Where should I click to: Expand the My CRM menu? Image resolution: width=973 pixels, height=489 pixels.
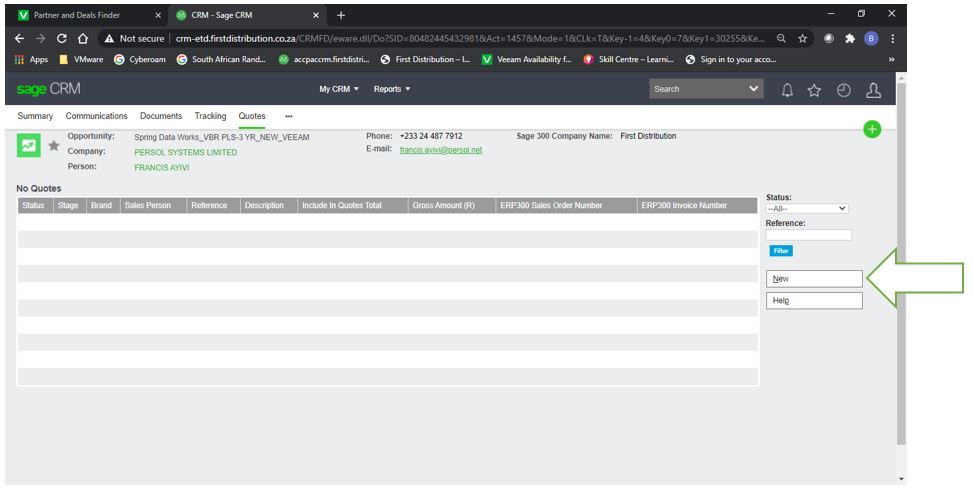[x=338, y=89]
